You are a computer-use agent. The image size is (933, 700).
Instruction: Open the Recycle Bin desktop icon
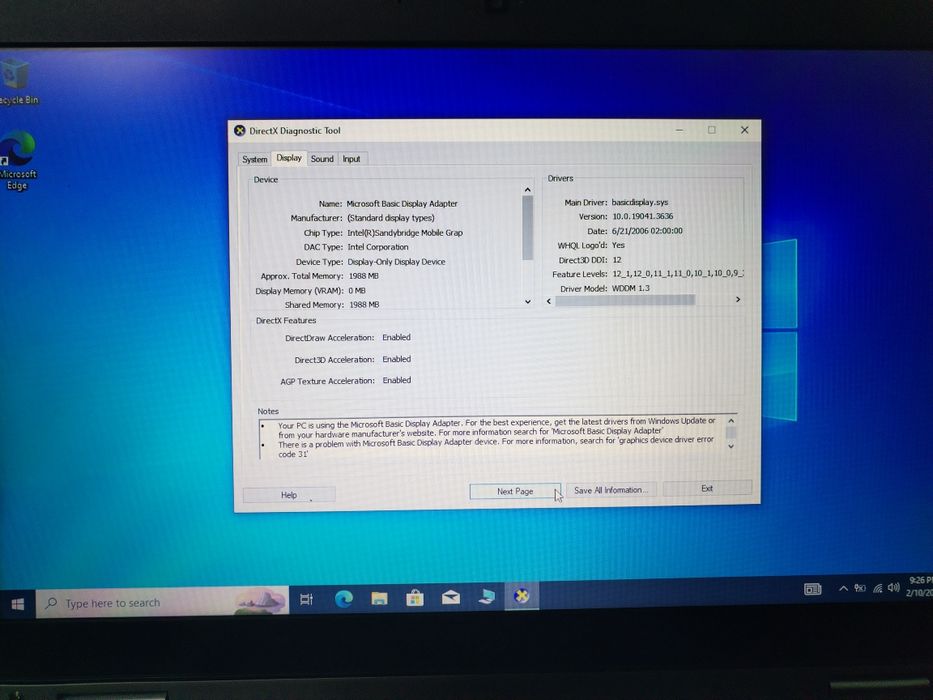[17, 82]
